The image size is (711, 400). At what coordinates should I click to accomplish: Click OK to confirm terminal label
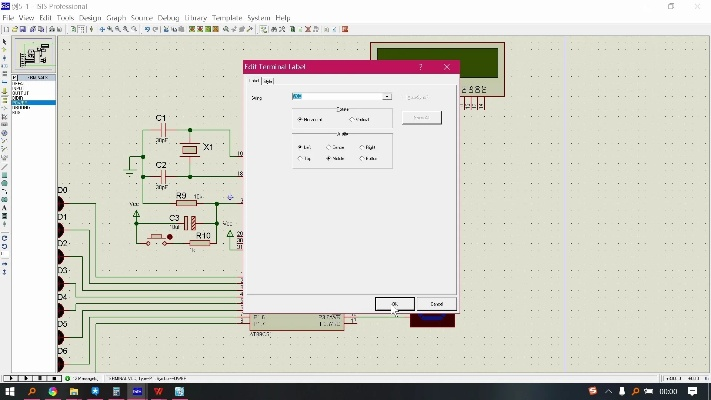tap(394, 304)
